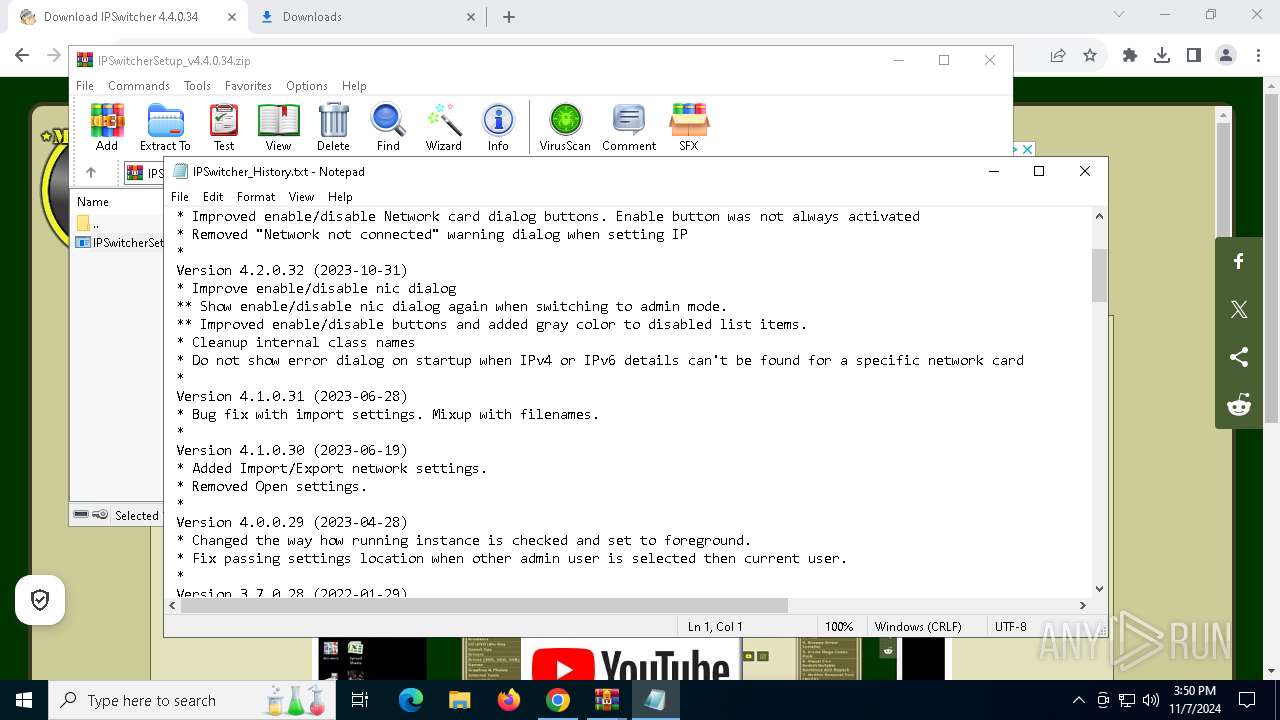Open Windows Start menu
The height and width of the screenshot is (720, 1280).
coord(24,700)
